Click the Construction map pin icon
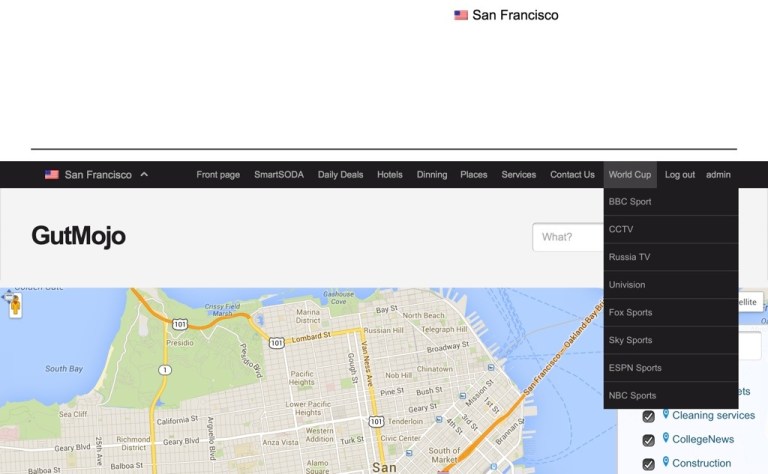This screenshot has width=768, height=474. click(665, 462)
